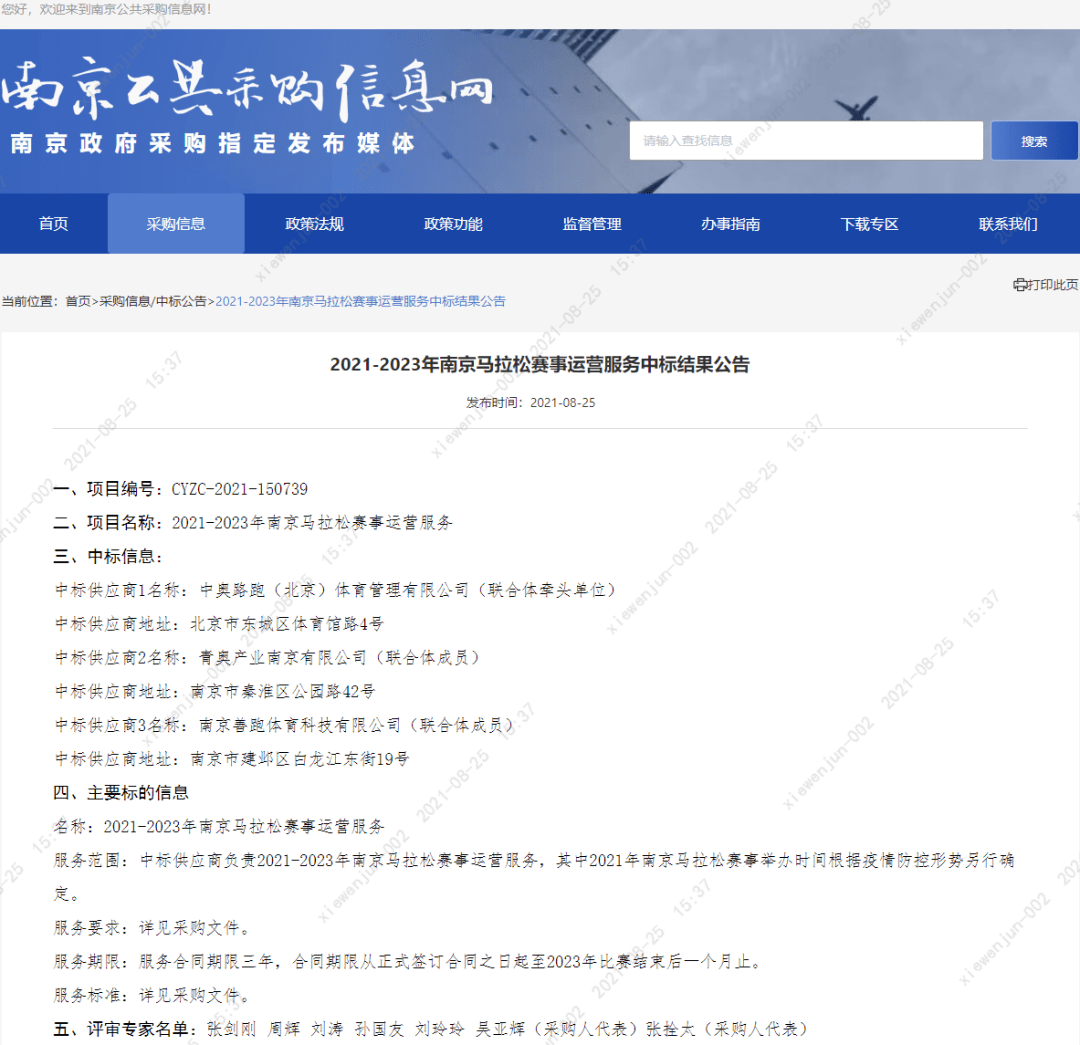Image resolution: width=1080 pixels, height=1045 pixels.
Task: Click the 发布时间: 2021-08-25 line
Action: [x=530, y=403]
